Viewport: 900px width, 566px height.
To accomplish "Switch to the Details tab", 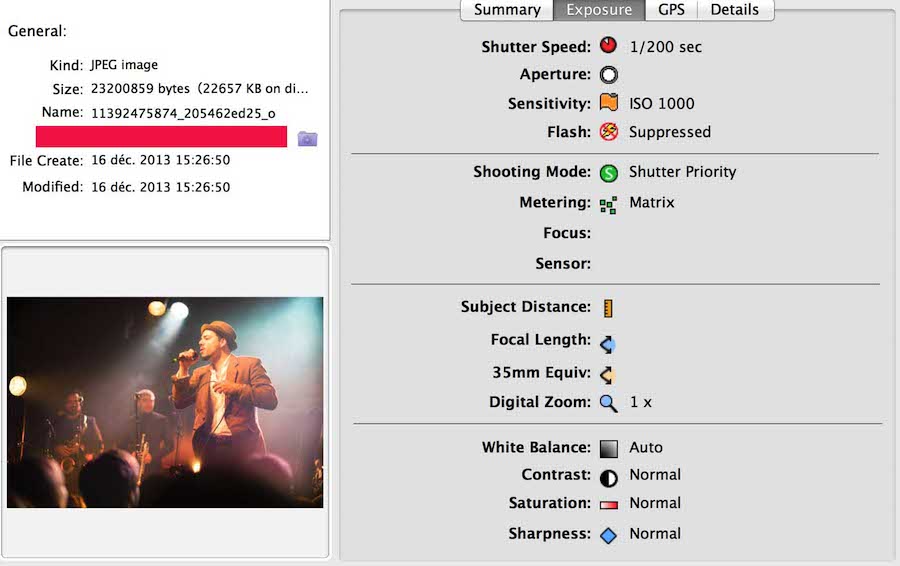I will point(734,10).
